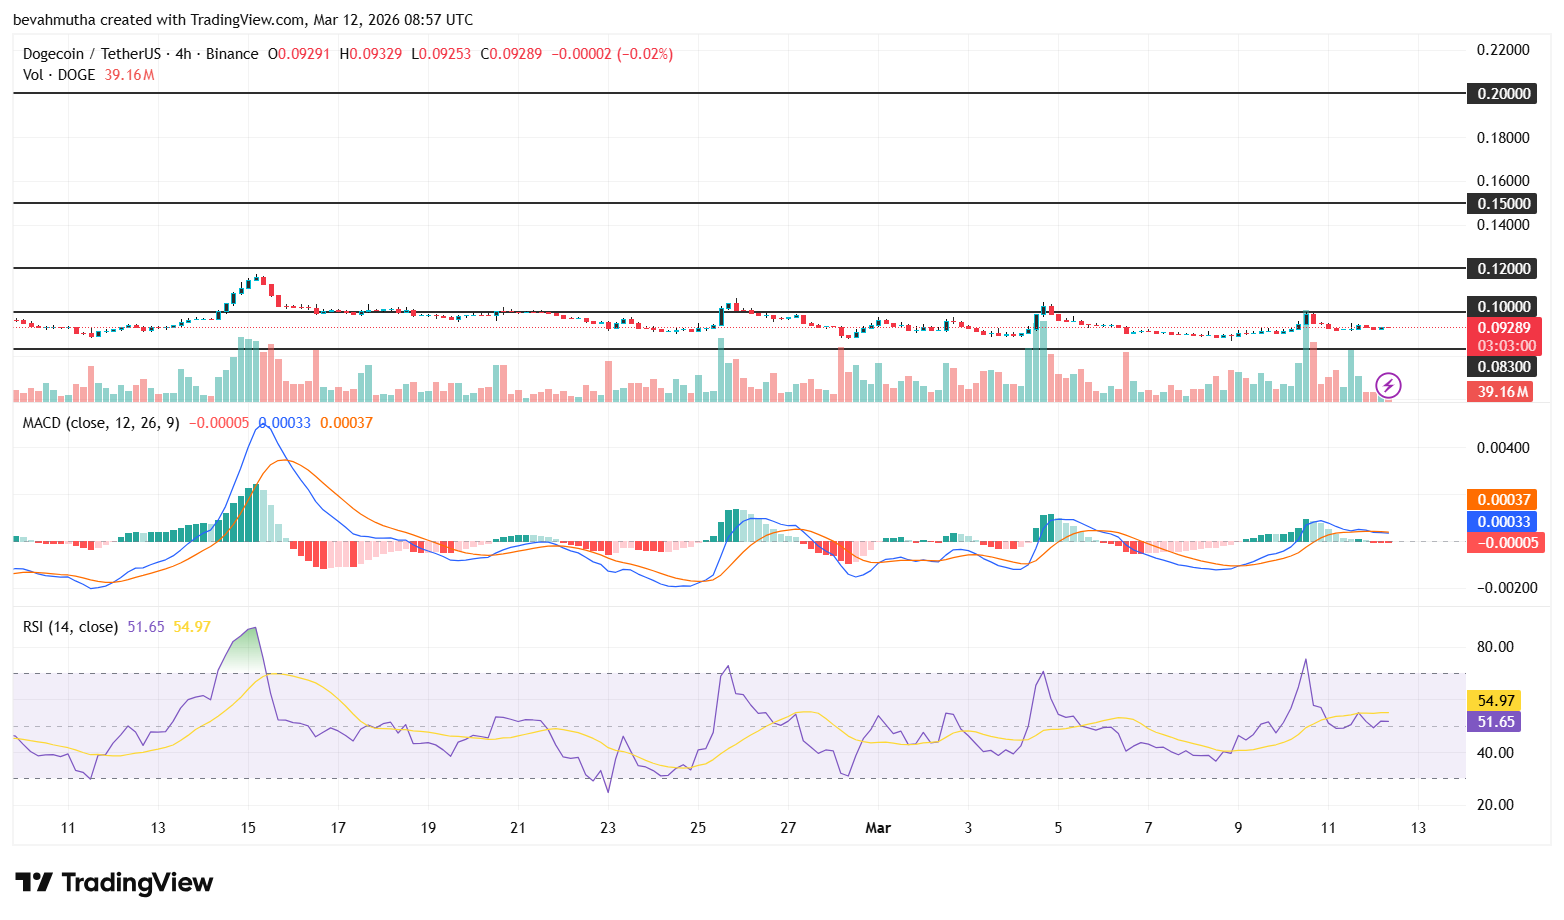Open the MACD (close, 12, 26, 9) indicator label
1564x920 pixels.
[x=100, y=423]
